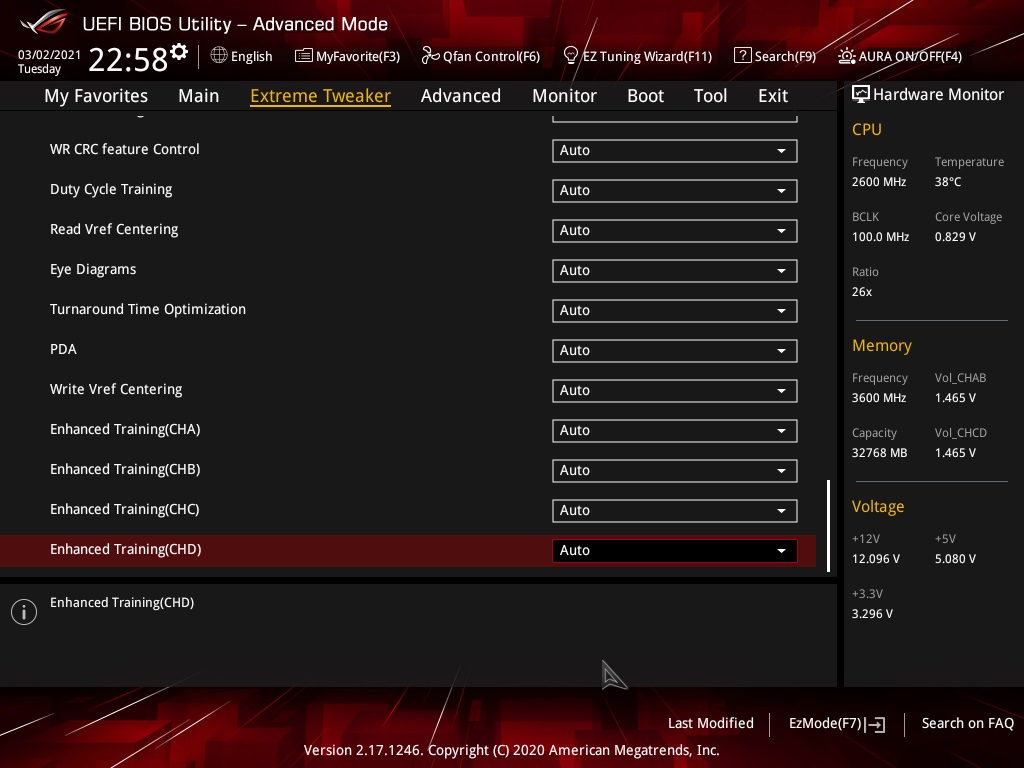The height and width of the screenshot is (768, 1024).
Task: Click the English language button
Action: click(251, 56)
